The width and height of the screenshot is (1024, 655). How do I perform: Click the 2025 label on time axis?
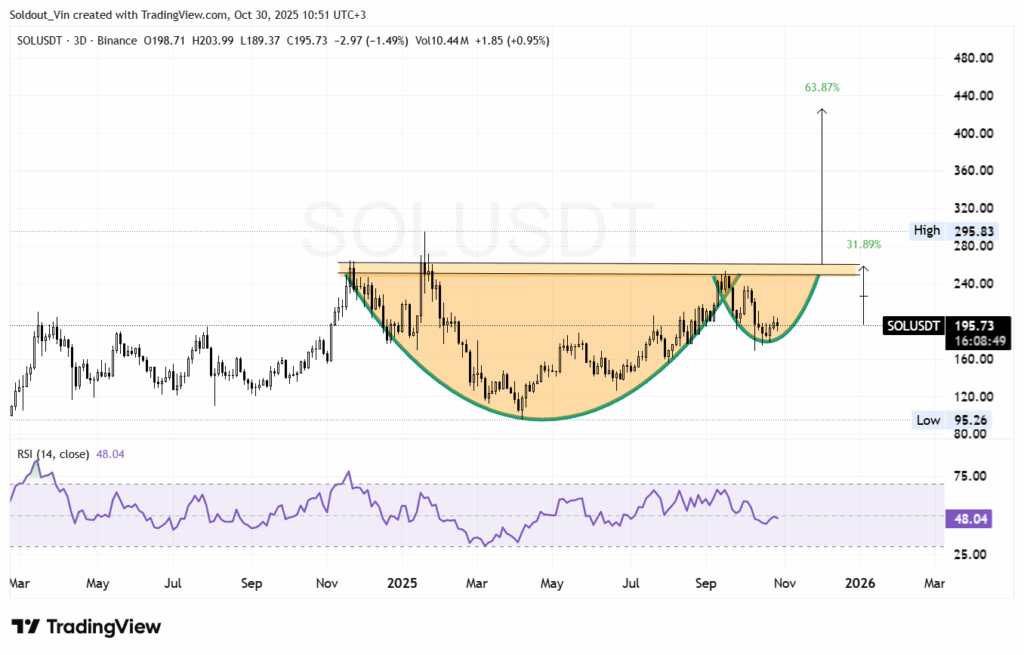[402, 582]
